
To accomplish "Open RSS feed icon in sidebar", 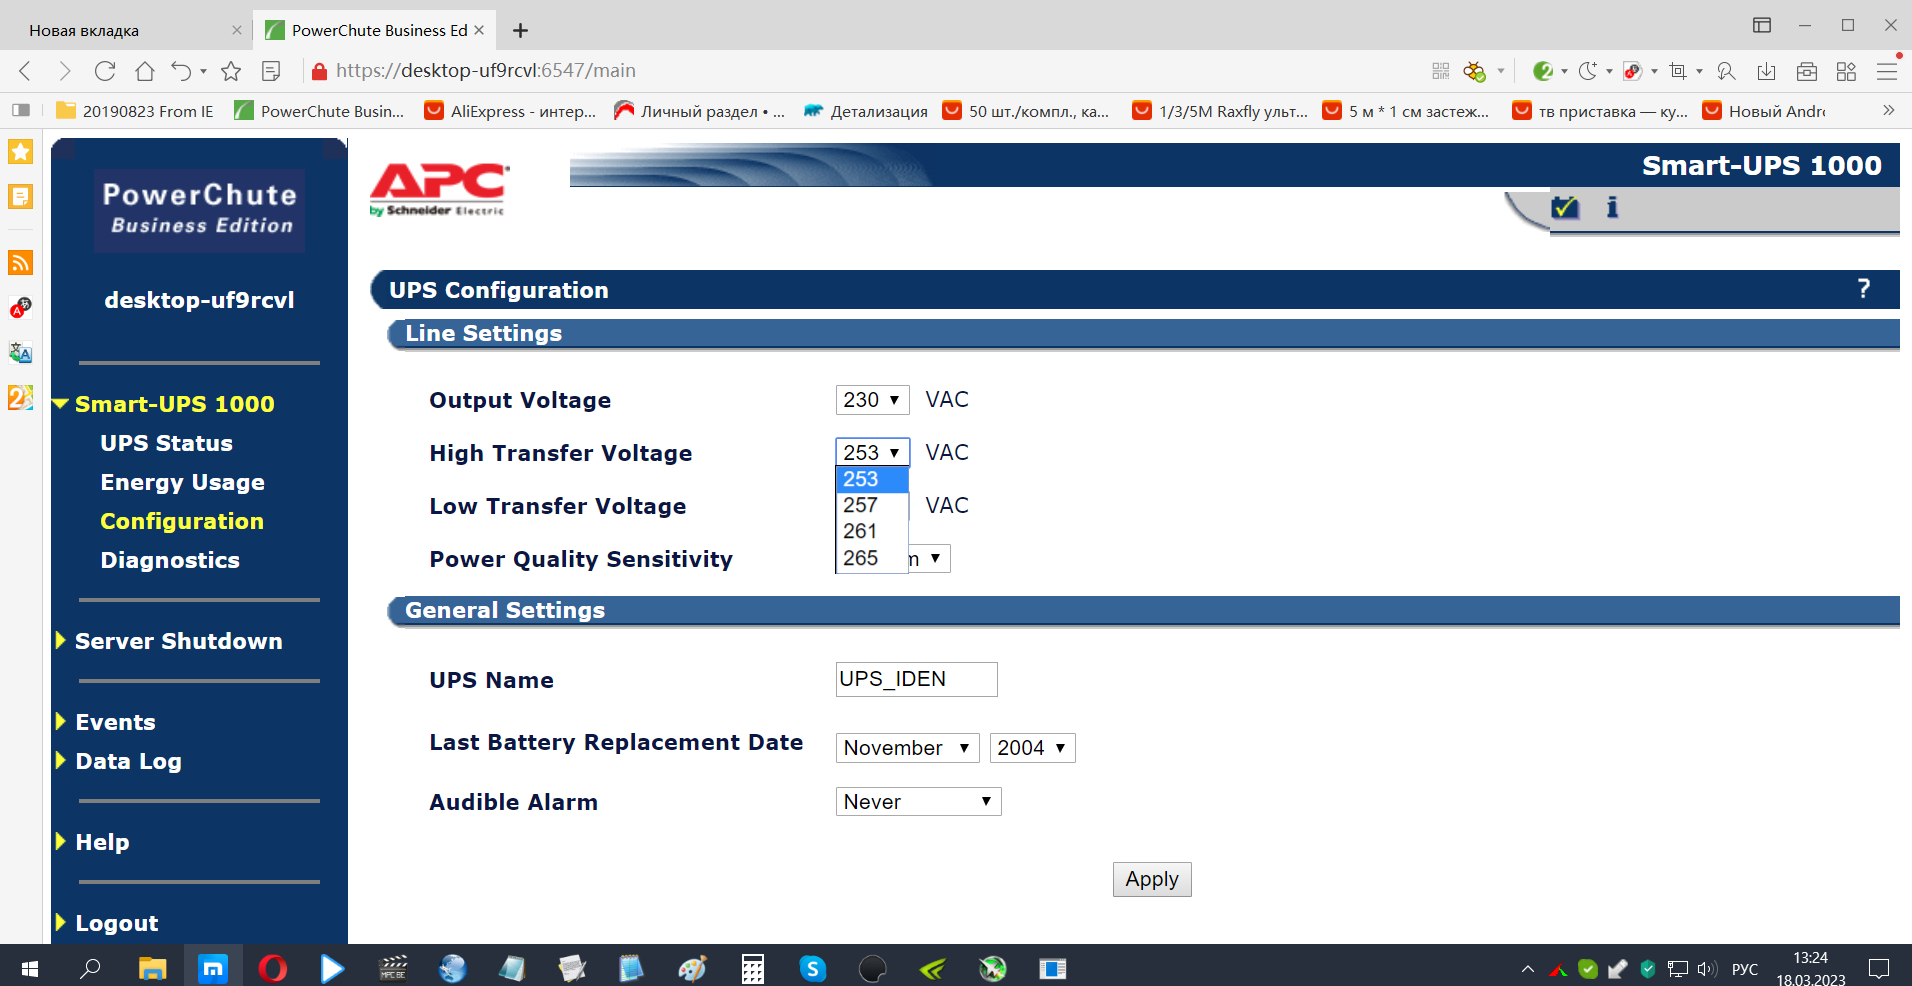I will point(21,263).
